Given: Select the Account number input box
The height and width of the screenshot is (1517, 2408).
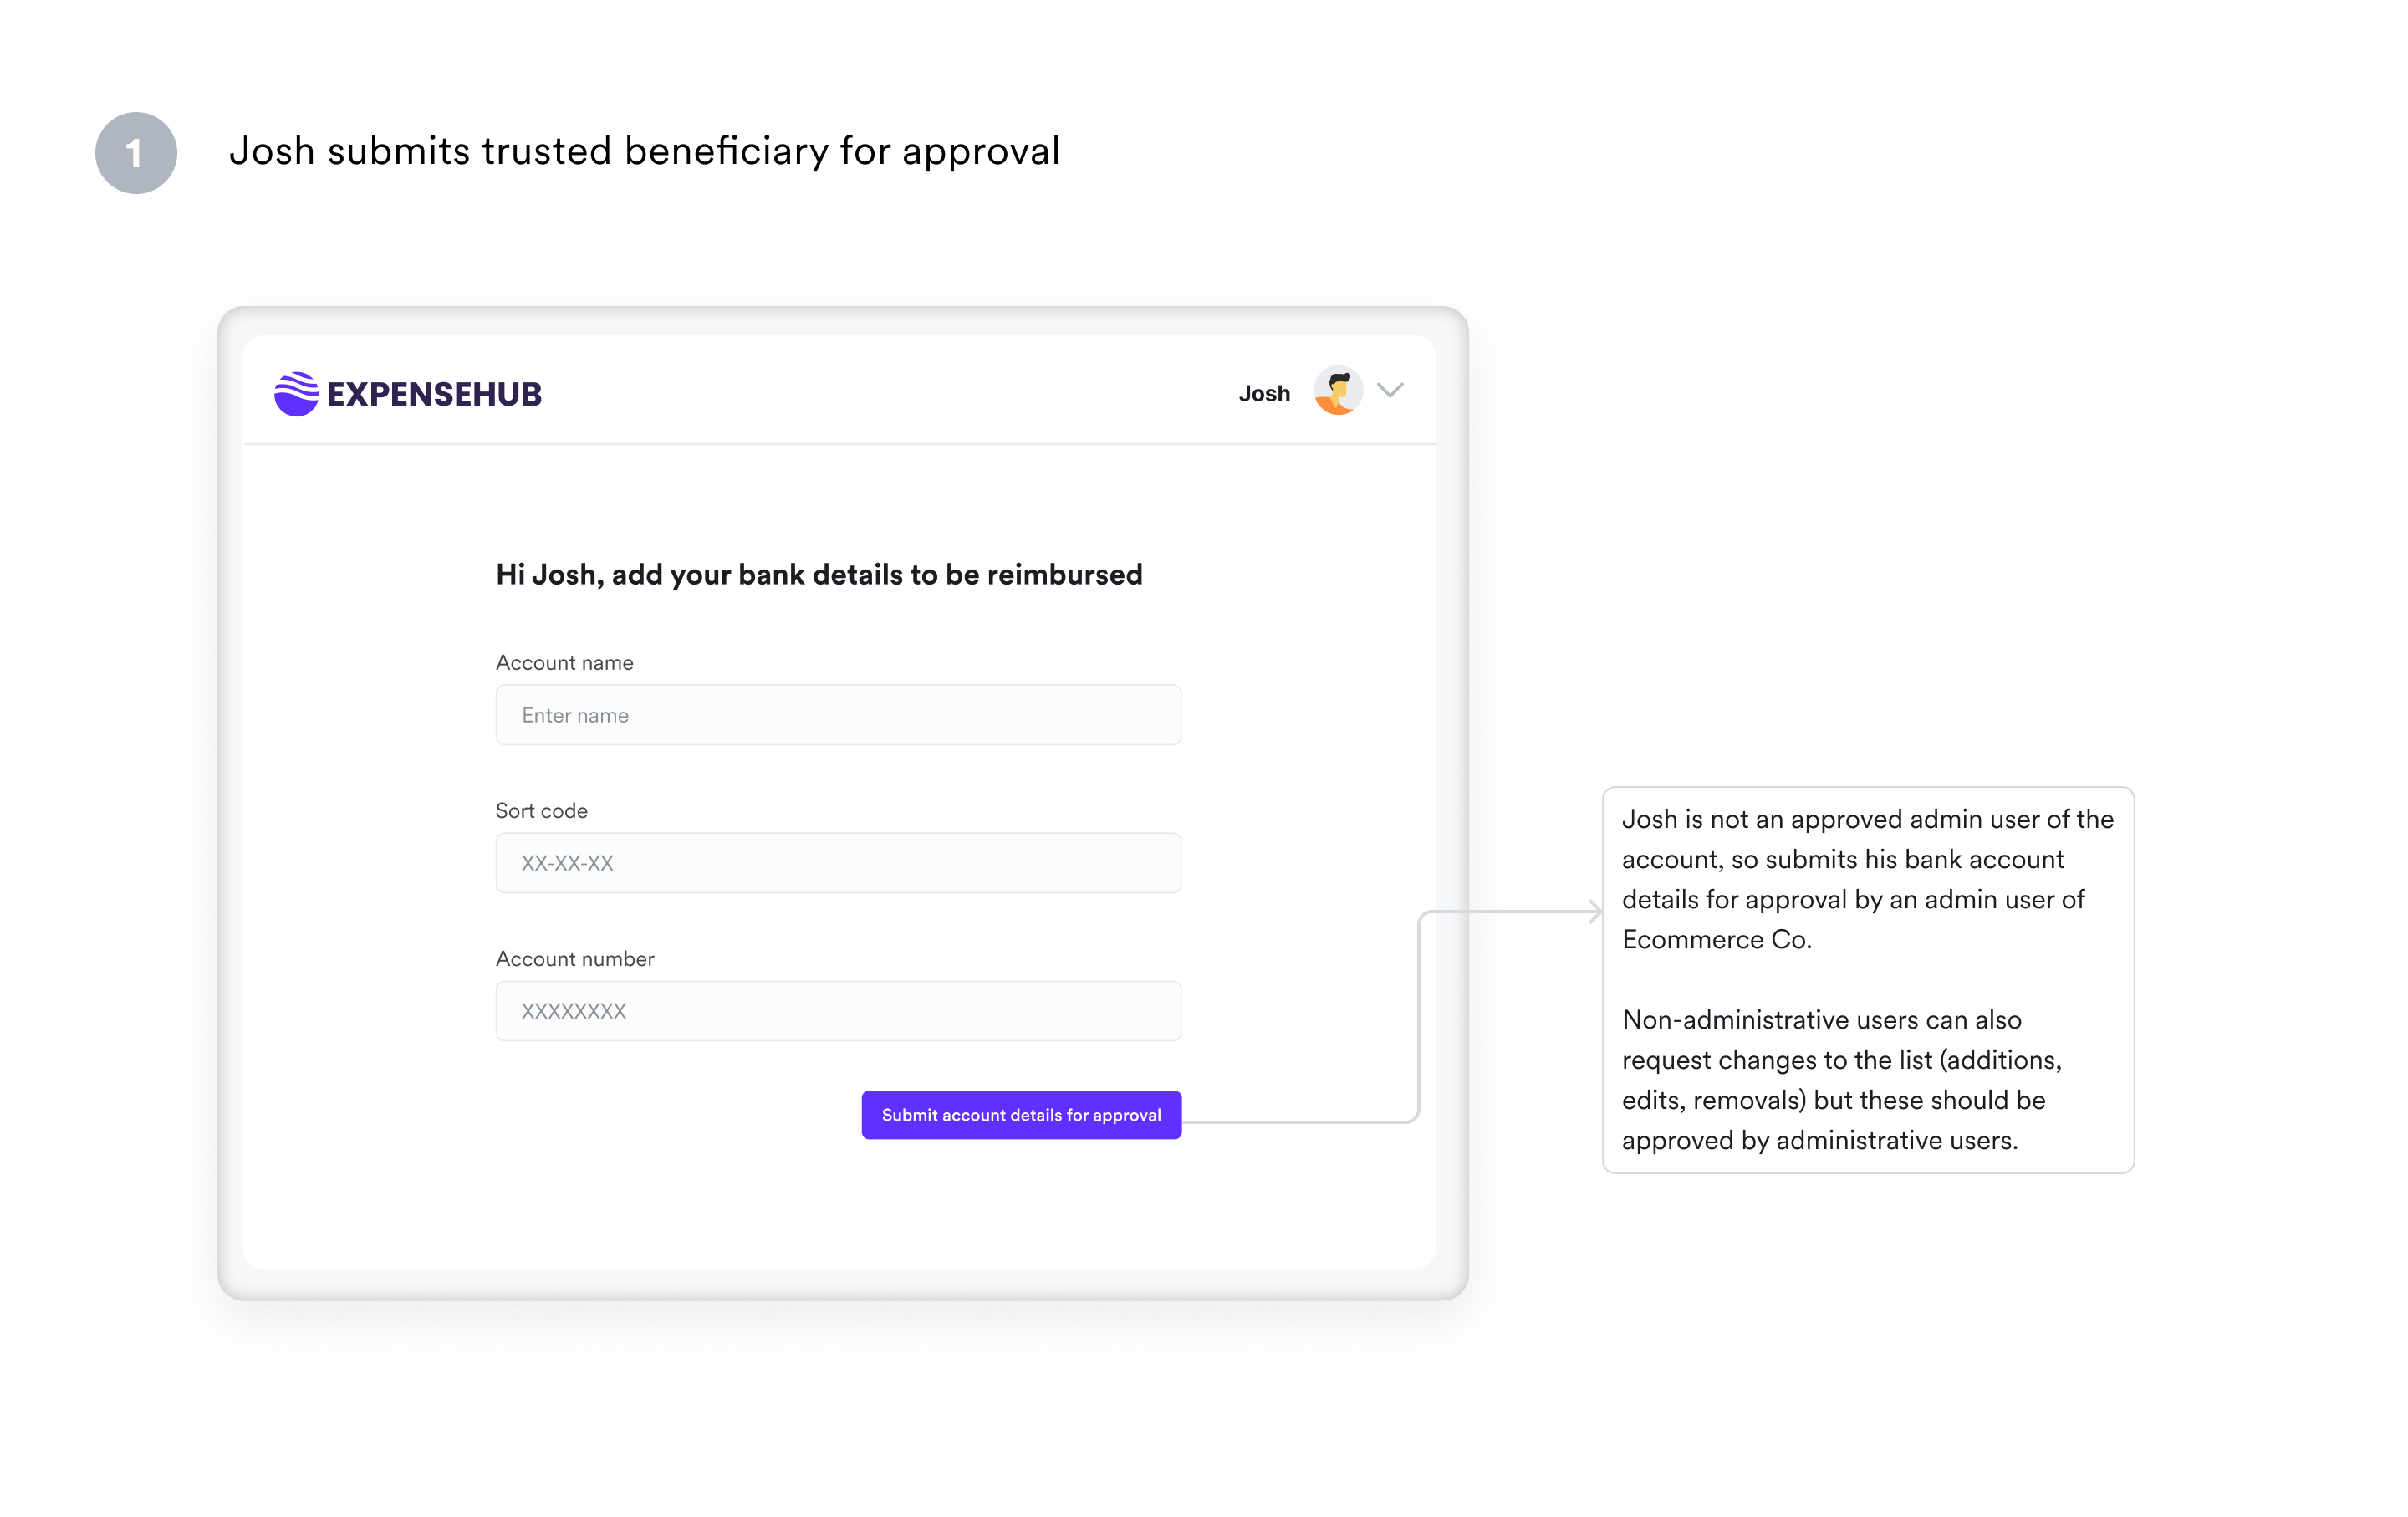Looking at the screenshot, I should click(x=838, y=1011).
